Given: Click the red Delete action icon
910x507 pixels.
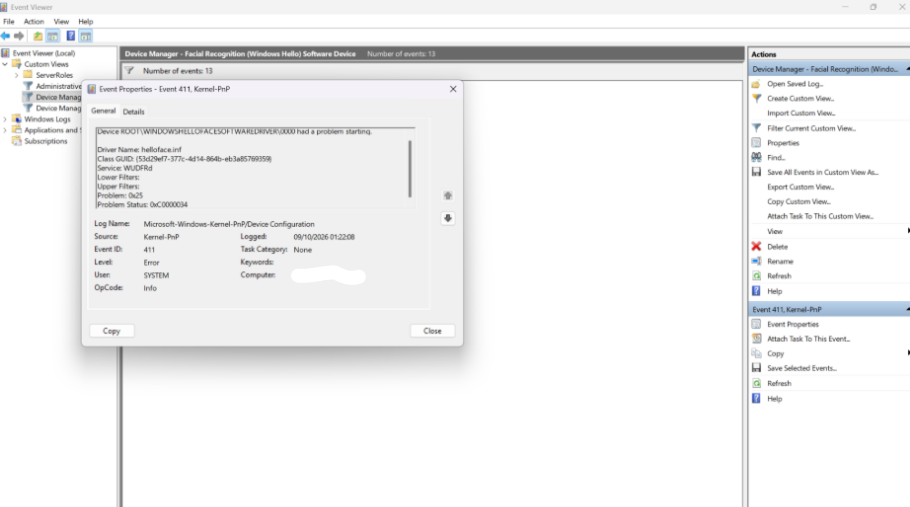Looking at the screenshot, I should coord(756,247).
